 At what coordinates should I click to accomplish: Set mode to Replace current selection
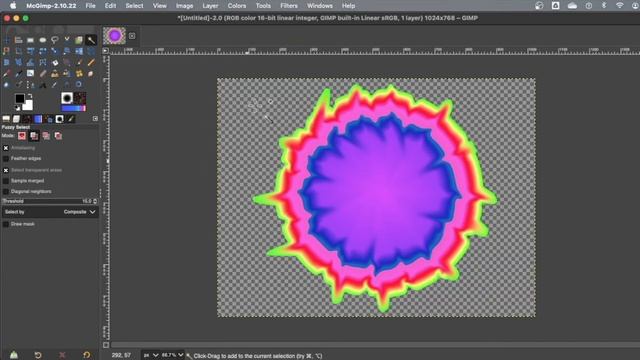coord(22,136)
